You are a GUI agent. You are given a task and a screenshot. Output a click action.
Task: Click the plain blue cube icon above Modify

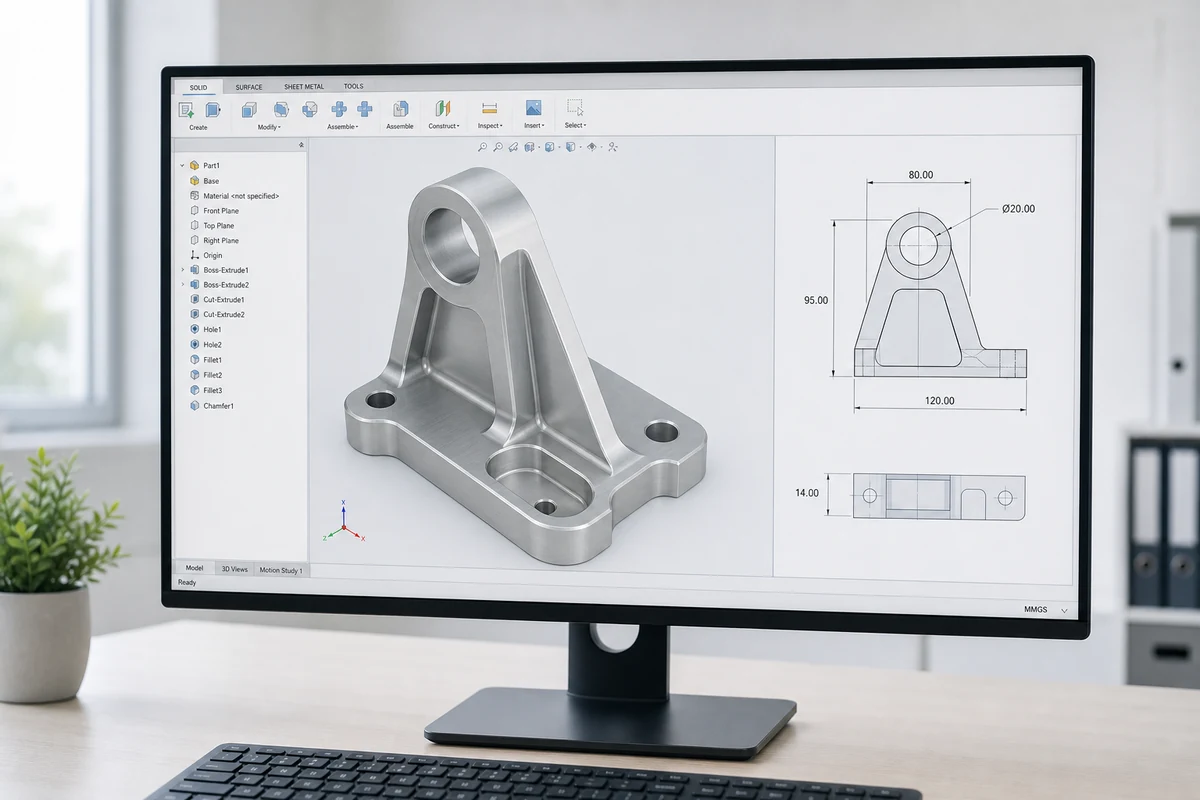249,109
